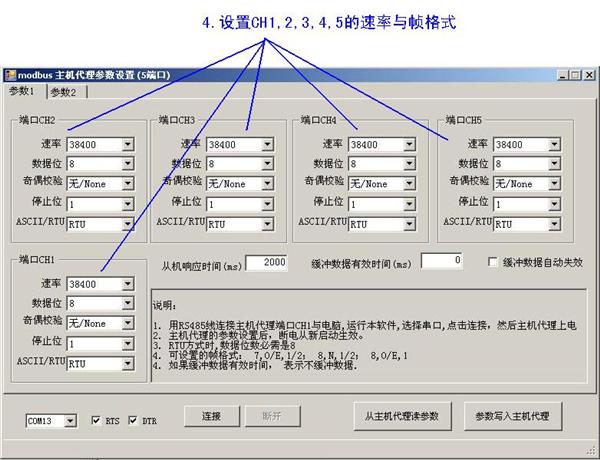The image size is (600, 460).
Task: Open the COM13 serial port dropdown
Action: 51,421
